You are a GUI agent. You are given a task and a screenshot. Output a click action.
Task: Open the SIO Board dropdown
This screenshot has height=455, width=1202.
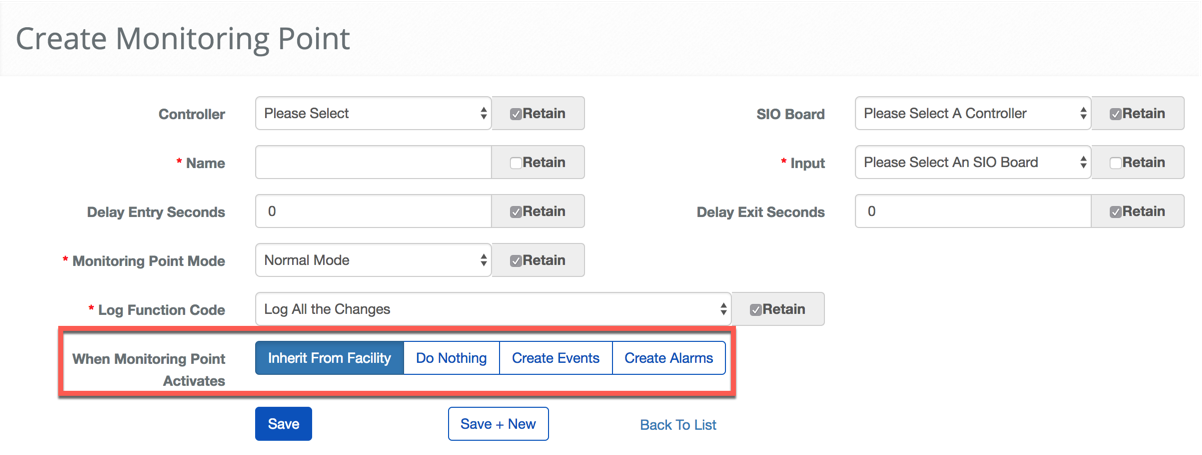[972, 114]
